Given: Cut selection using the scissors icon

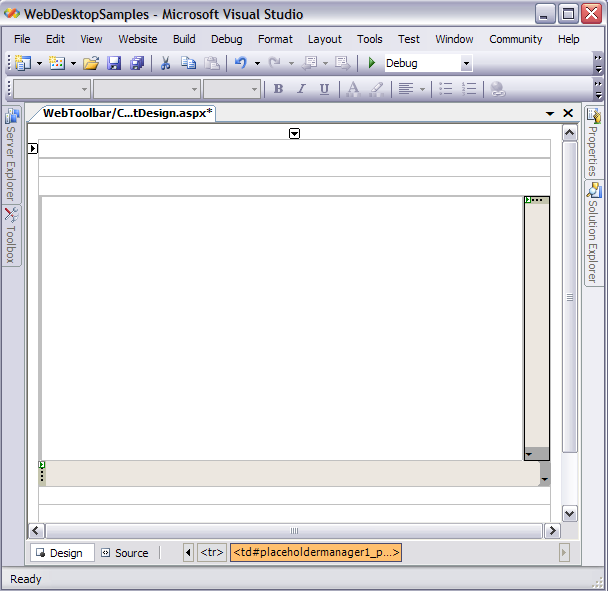Looking at the screenshot, I should [165, 63].
